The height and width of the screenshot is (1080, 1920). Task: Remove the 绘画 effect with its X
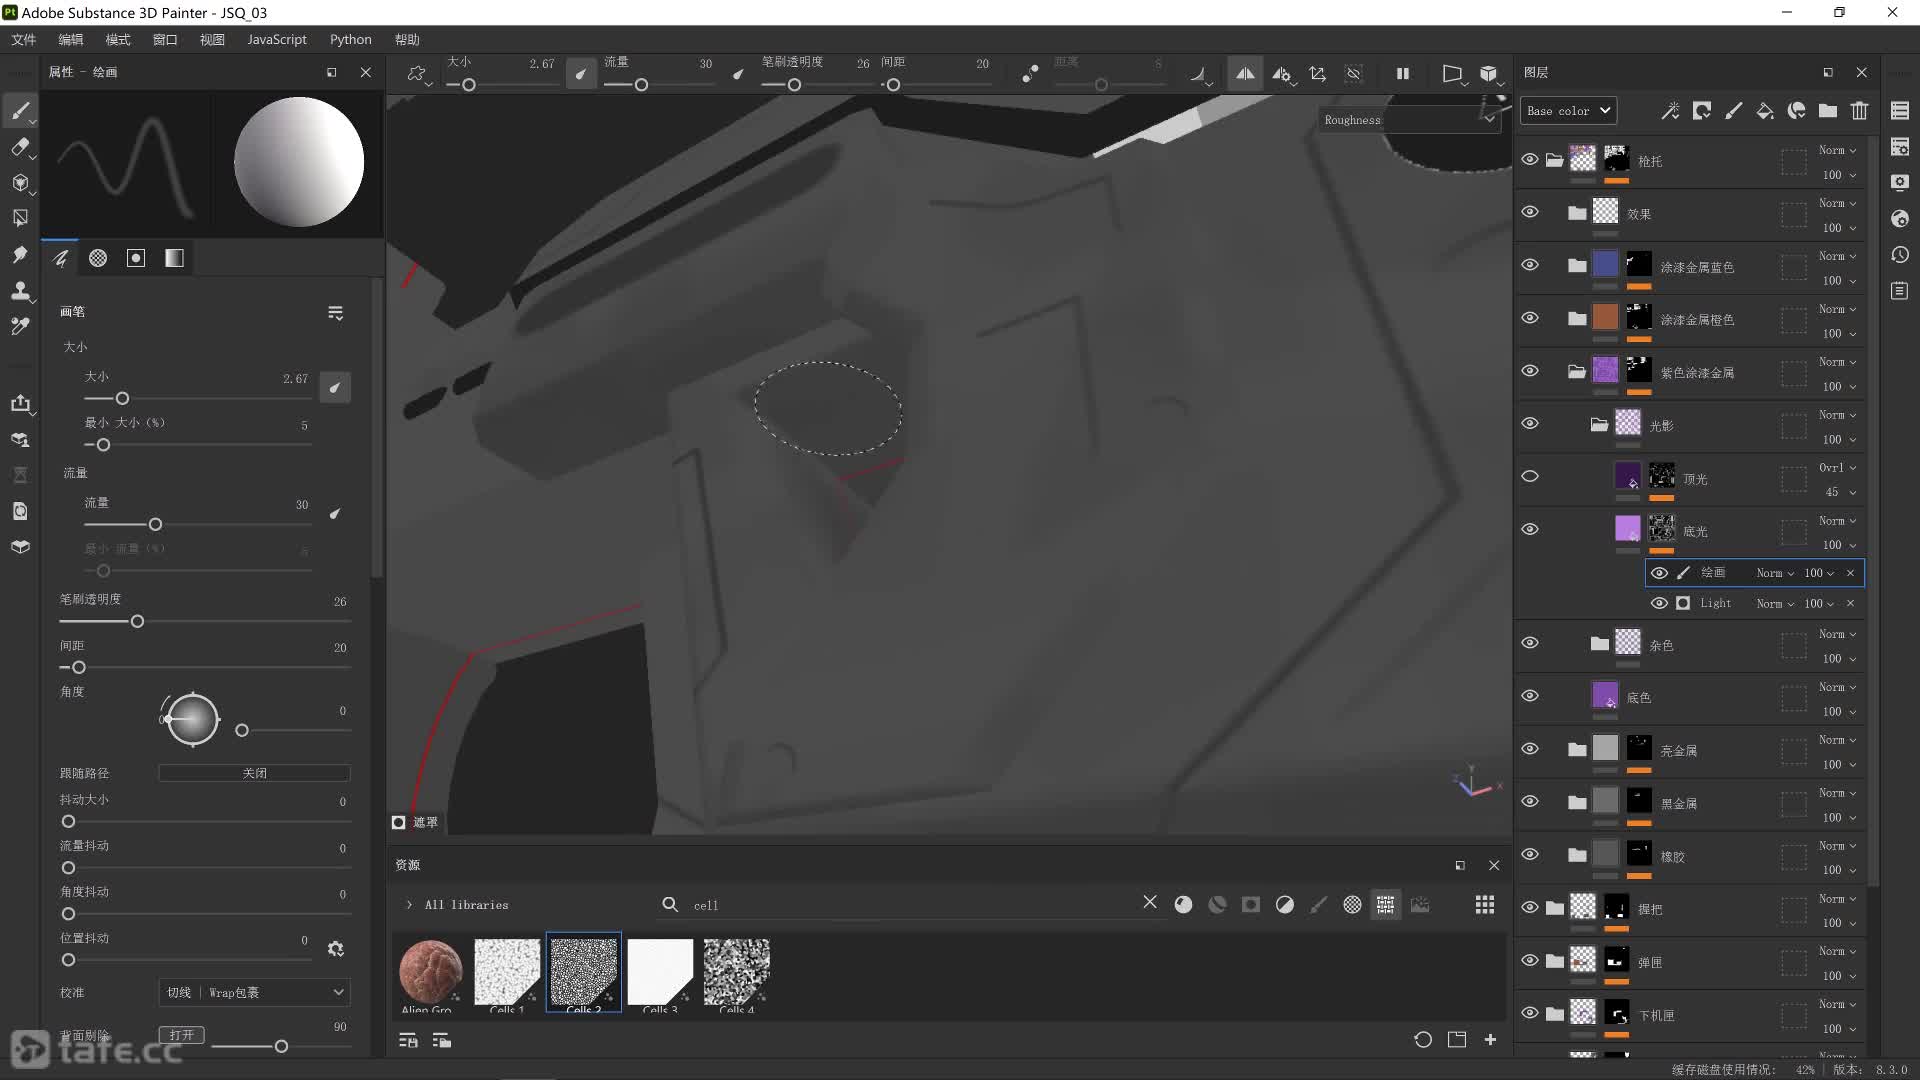[x=1850, y=573]
